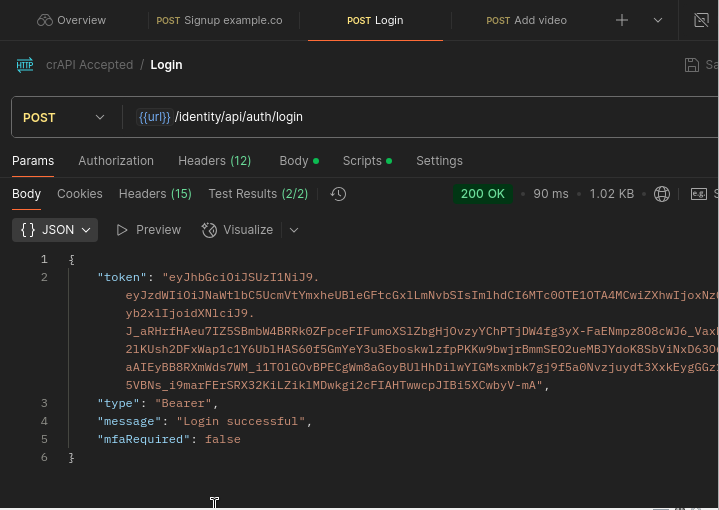The height and width of the screenshot is (510, 719).
Task: Click line number 2 in response gutter
Action: [x=44, y=277]
